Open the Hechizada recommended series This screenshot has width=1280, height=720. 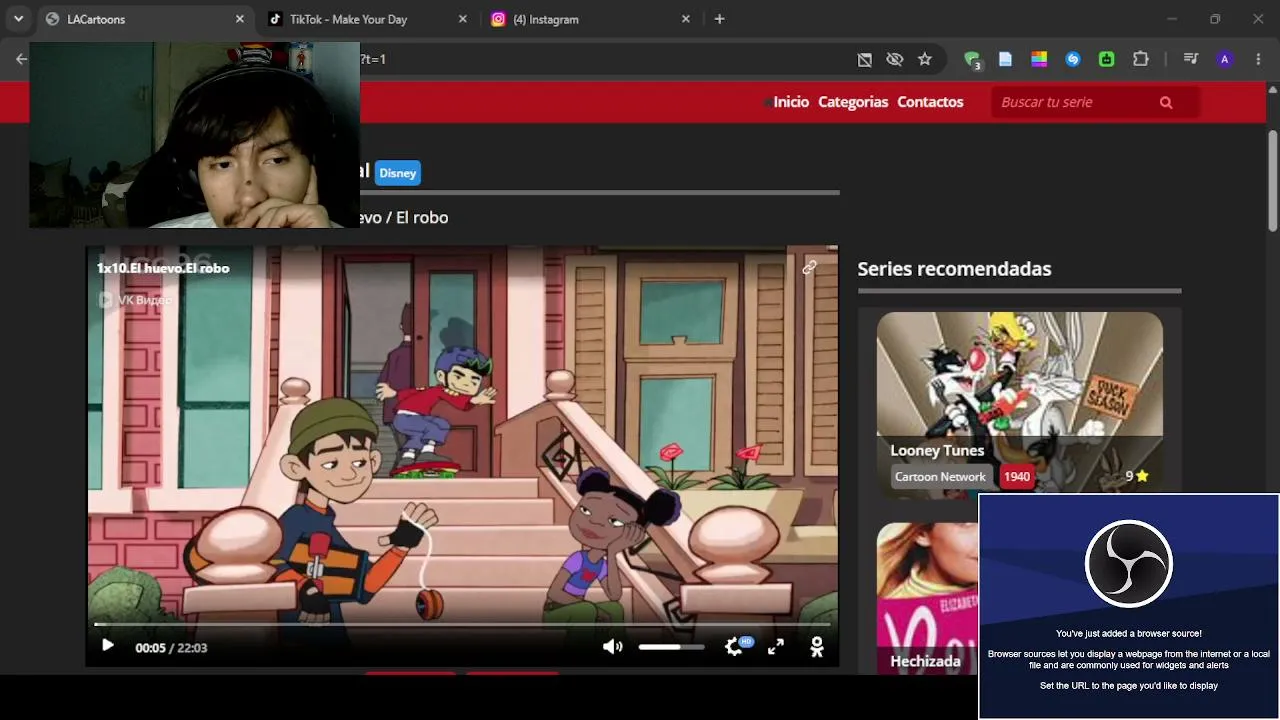[x=927, y=598]
